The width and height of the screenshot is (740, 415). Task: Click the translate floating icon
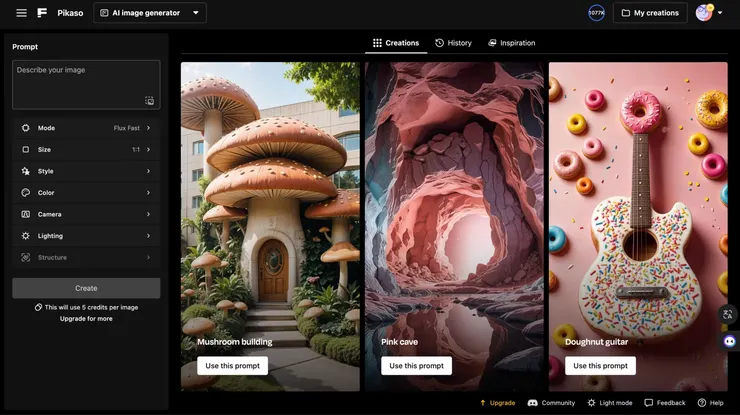coord(728,314)
